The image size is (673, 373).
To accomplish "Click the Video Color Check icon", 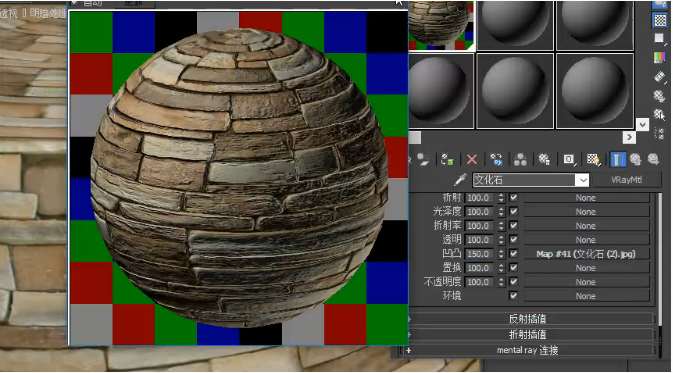I will pyautogui.click(x=660, y=57).
